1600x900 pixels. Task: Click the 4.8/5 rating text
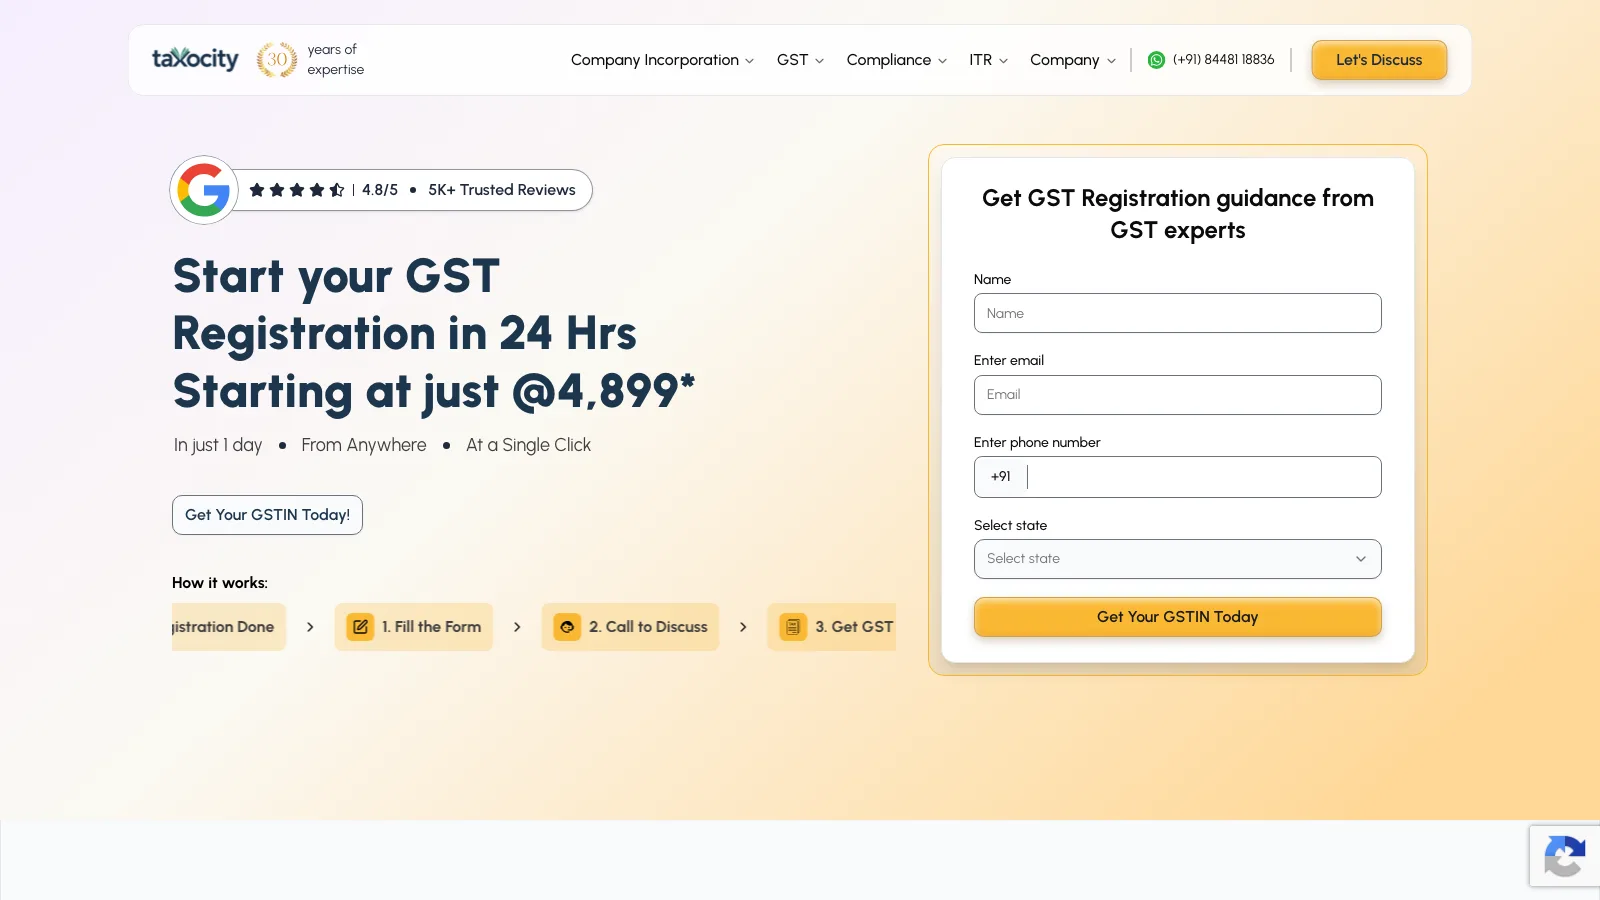pos(380,190)
